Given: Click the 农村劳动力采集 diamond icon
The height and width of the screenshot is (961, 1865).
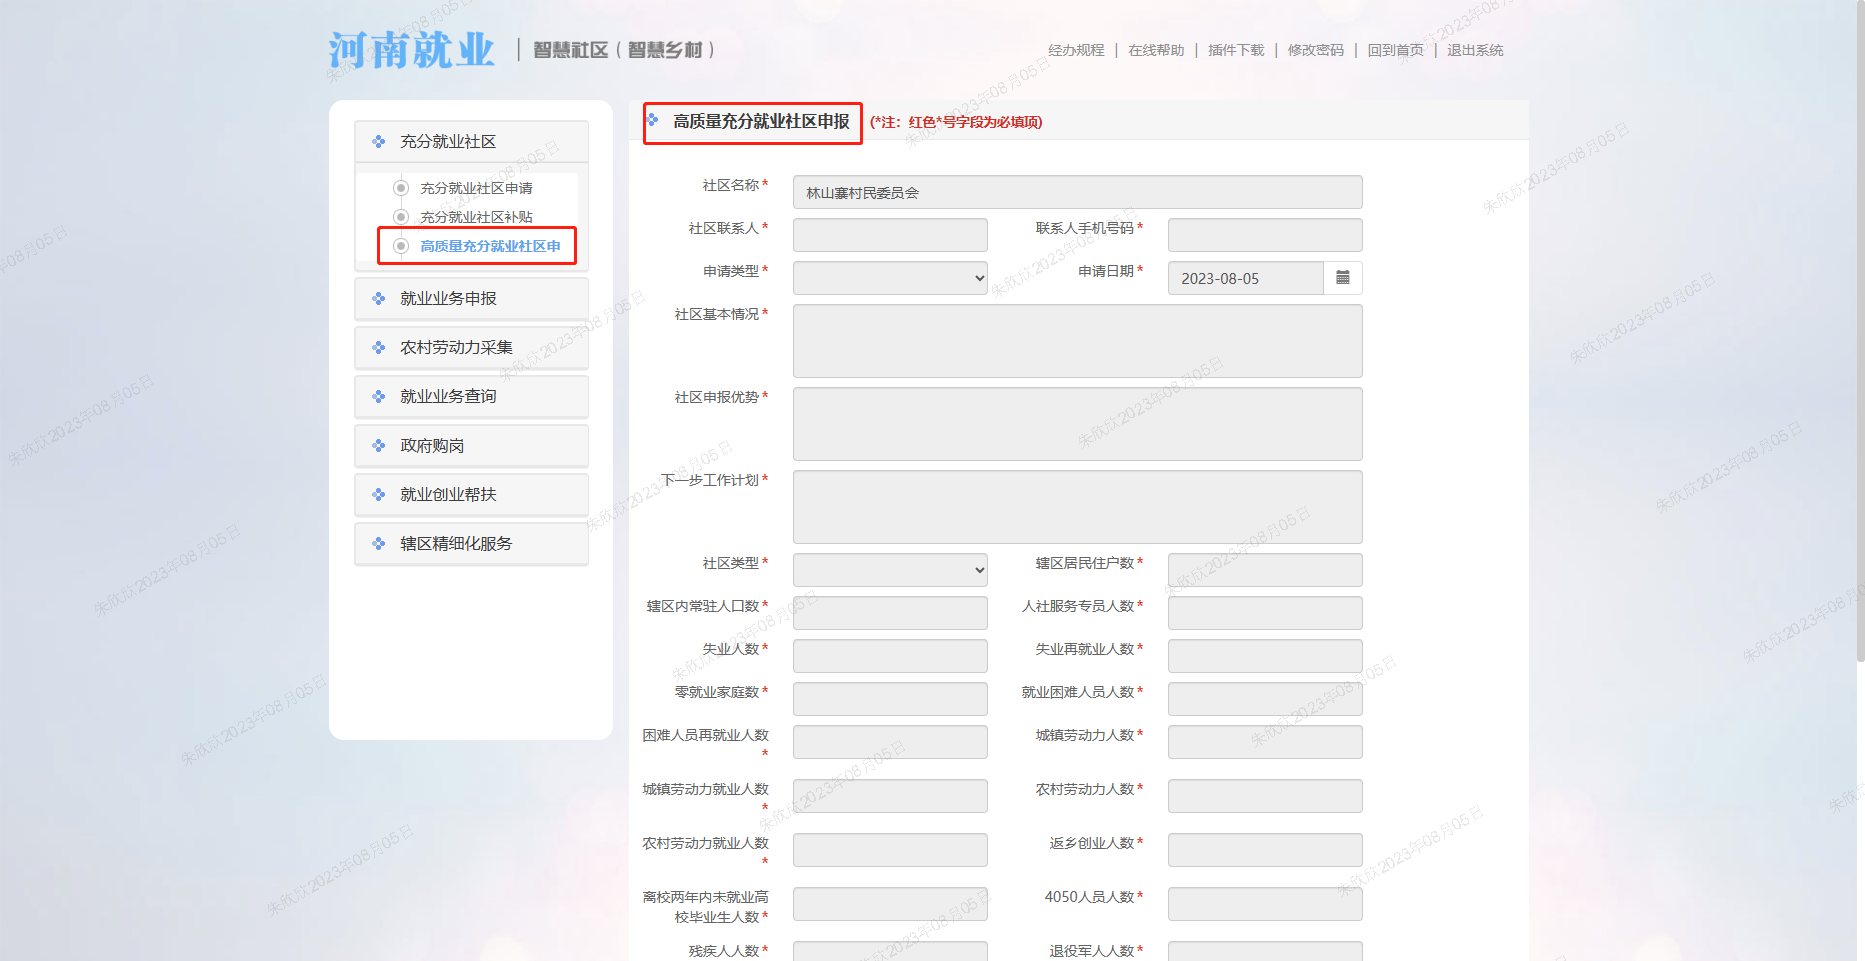Looking at the screenshot, I should coord(378,347).
